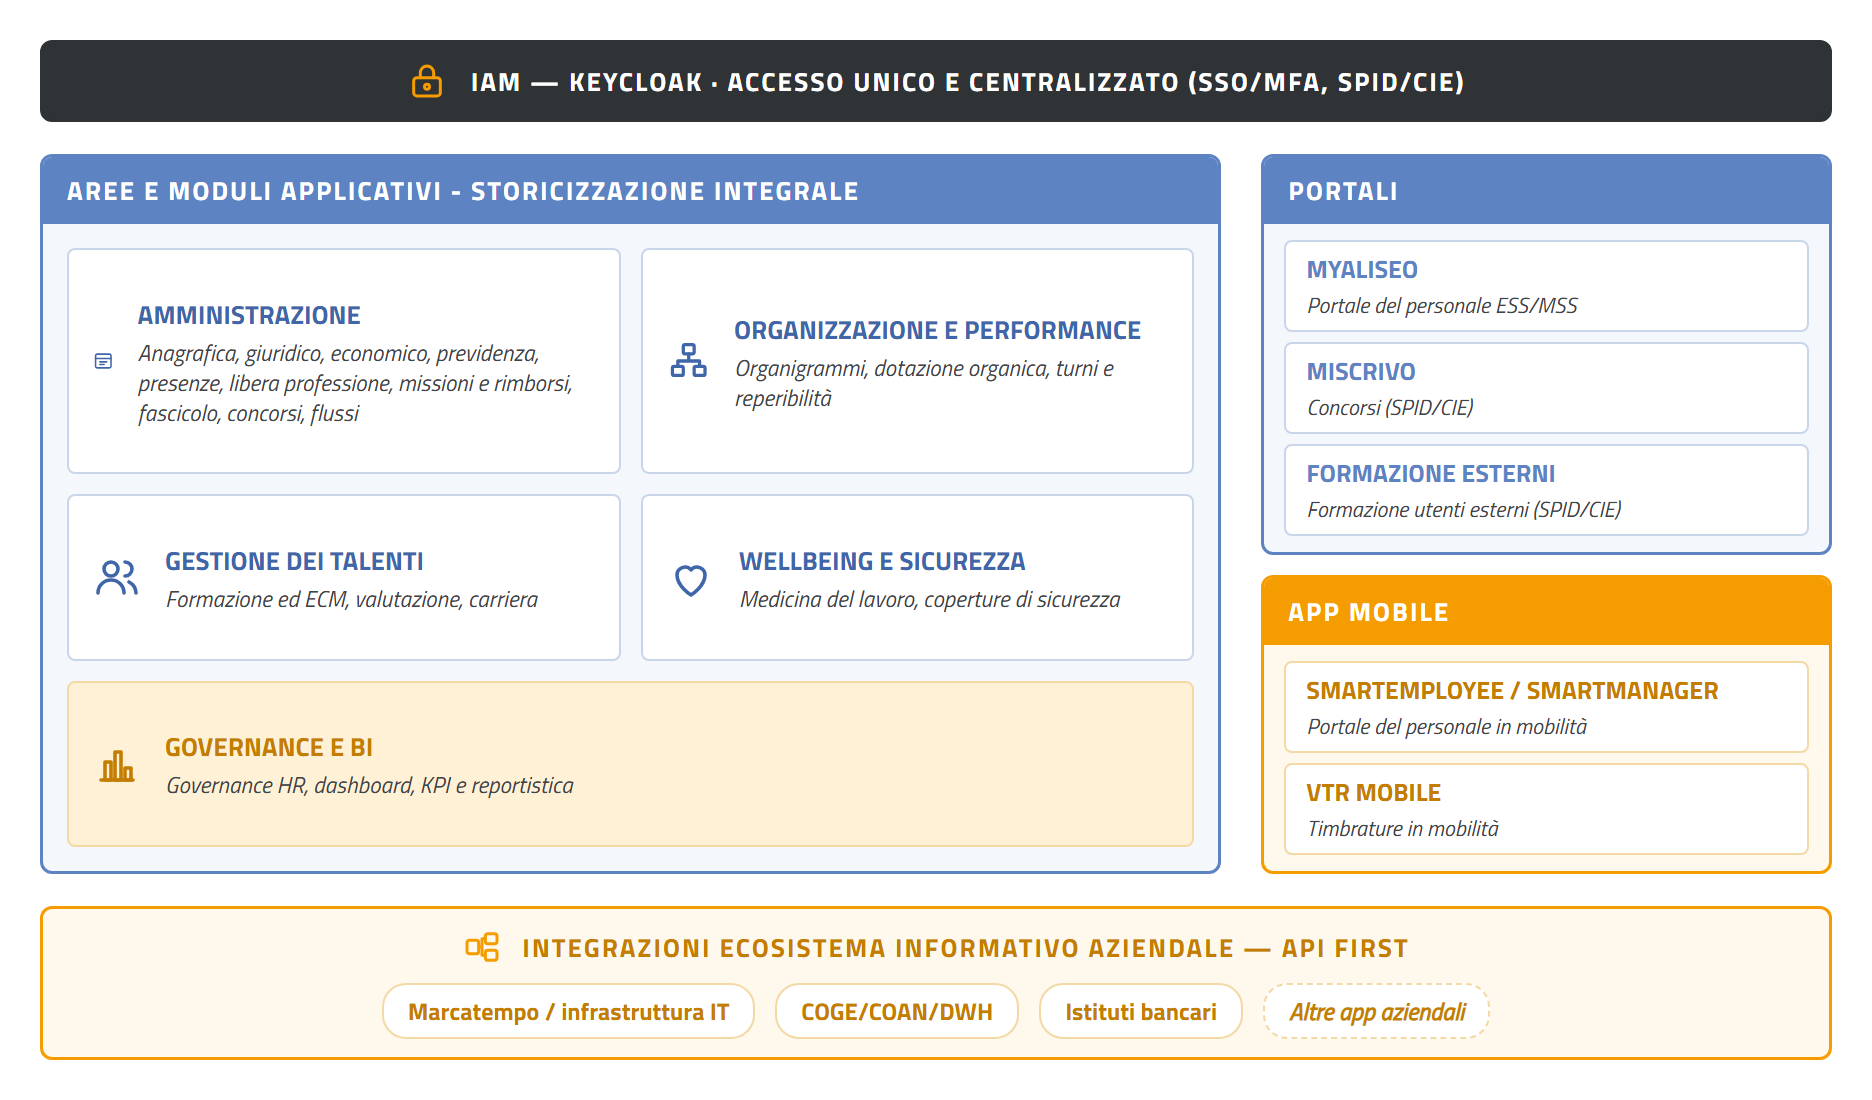Click the GESTIONE DEI TALENTI heading
Viewport: 1872px width, 1100px height.
pyautogui.click(x=294, y=561)
